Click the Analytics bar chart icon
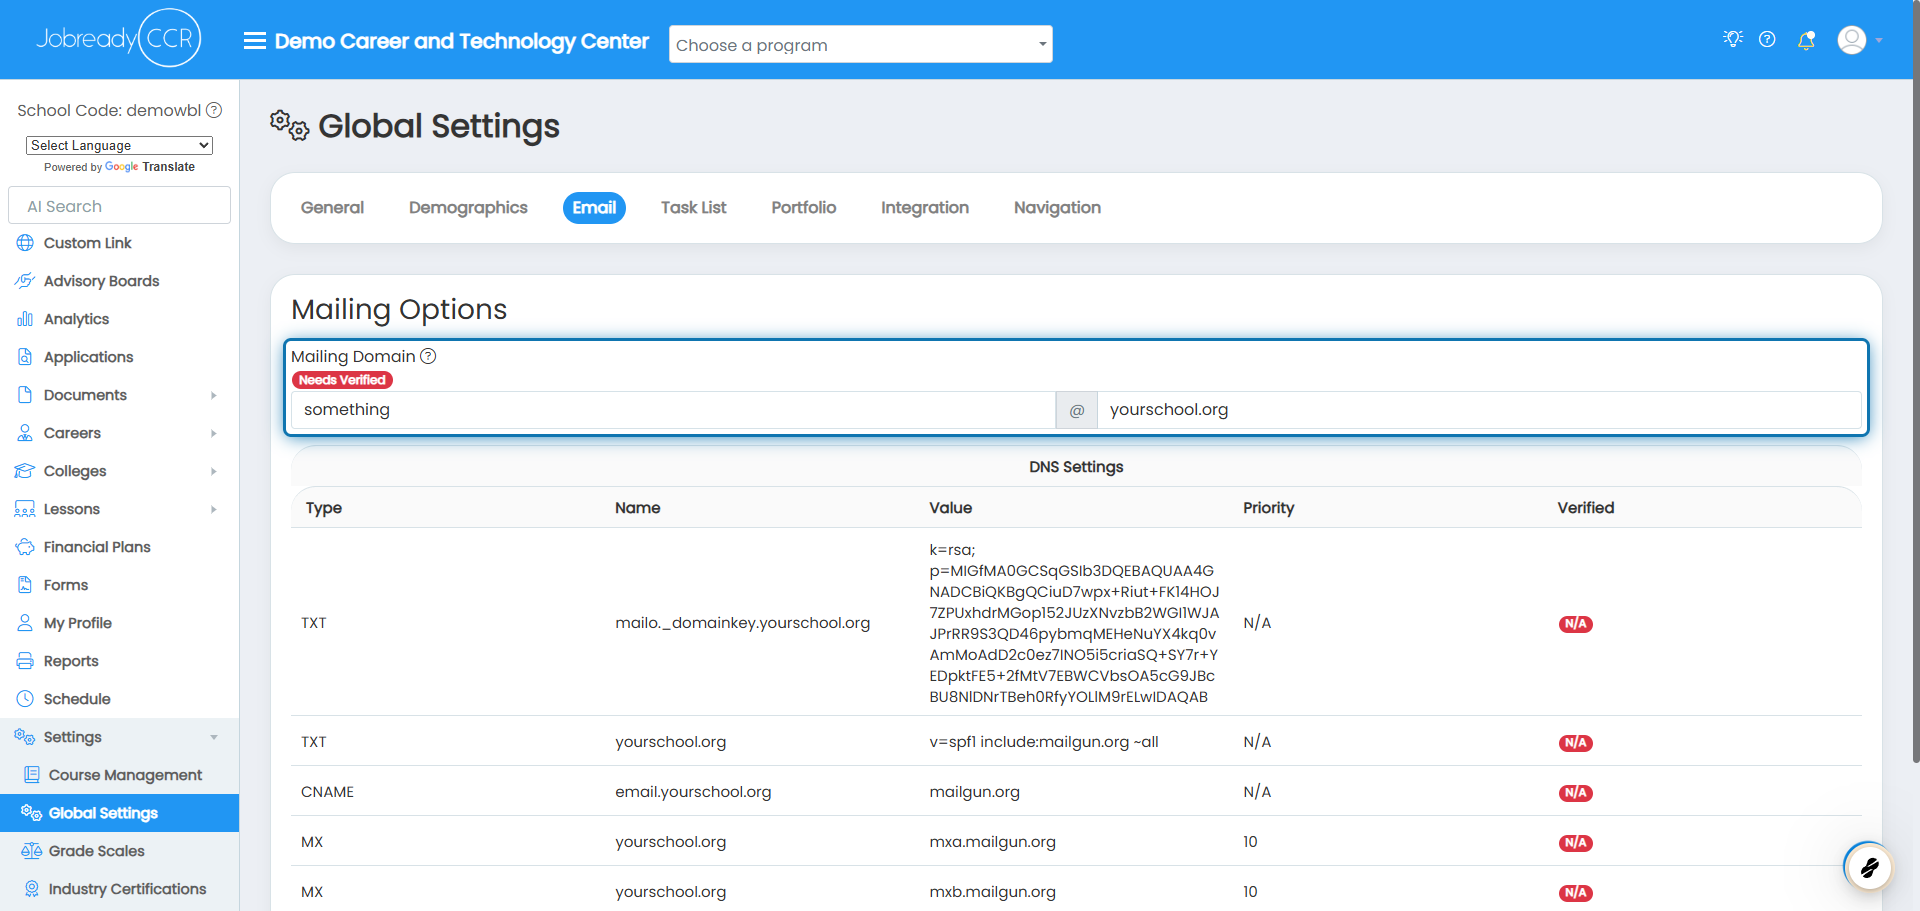This screenshot has height=911, width=1920. click(x=25, y=319)
